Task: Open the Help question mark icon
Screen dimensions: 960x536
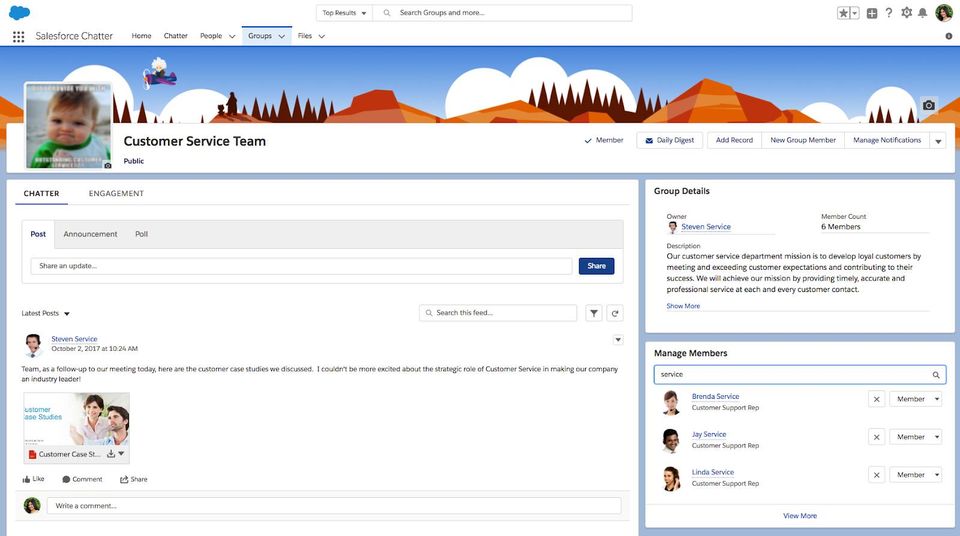Action: [x=888, y=13]
